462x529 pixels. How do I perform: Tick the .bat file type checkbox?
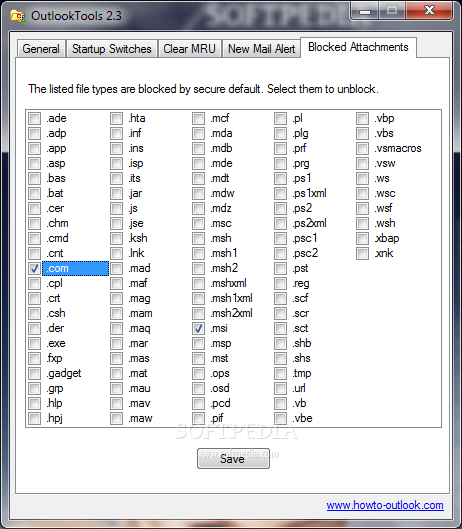point(34,193)
